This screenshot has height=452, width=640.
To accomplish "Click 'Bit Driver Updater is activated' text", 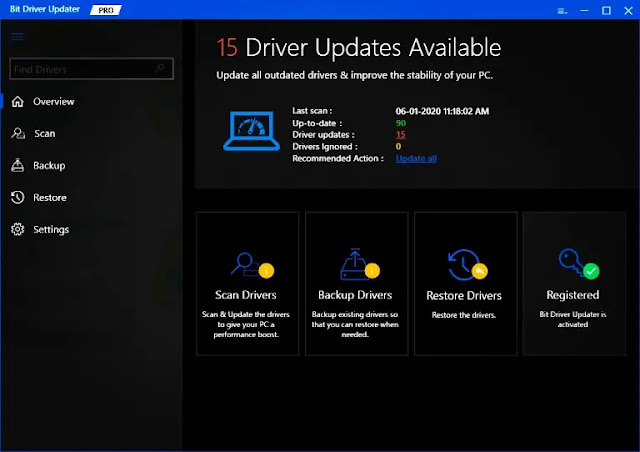I will click(x=573, y=319).
